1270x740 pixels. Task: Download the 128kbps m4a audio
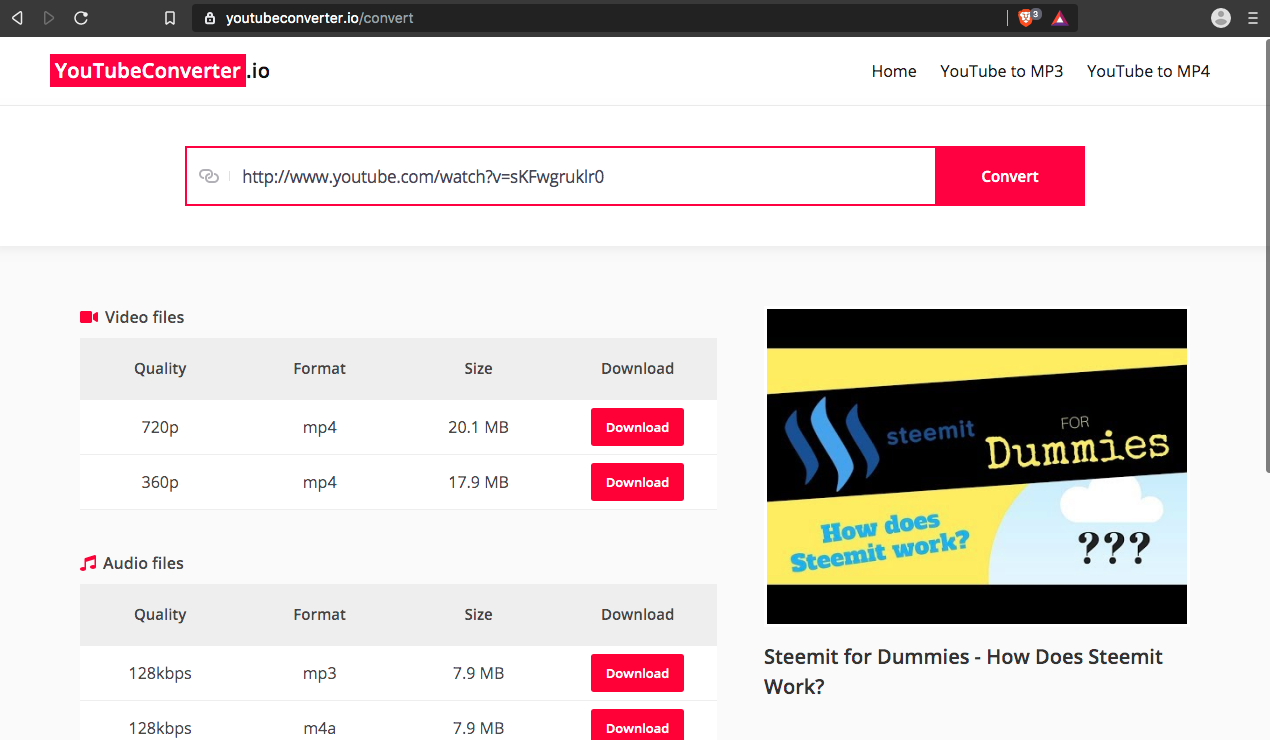coord(637,725)
